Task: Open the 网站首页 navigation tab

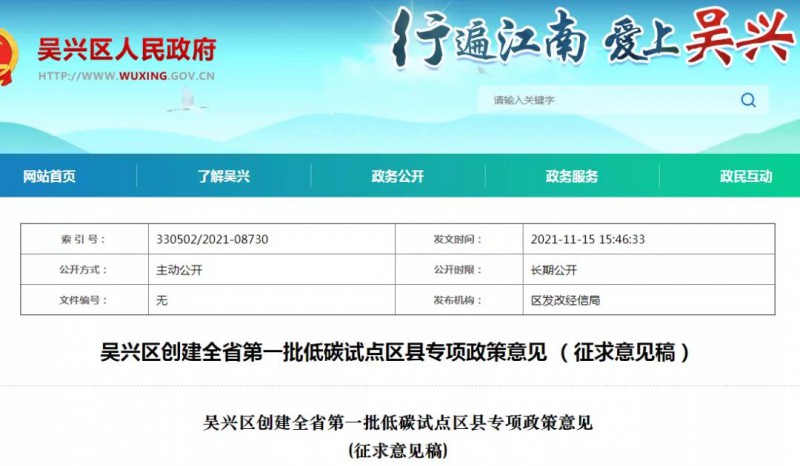Action: [x=49, y=176]
